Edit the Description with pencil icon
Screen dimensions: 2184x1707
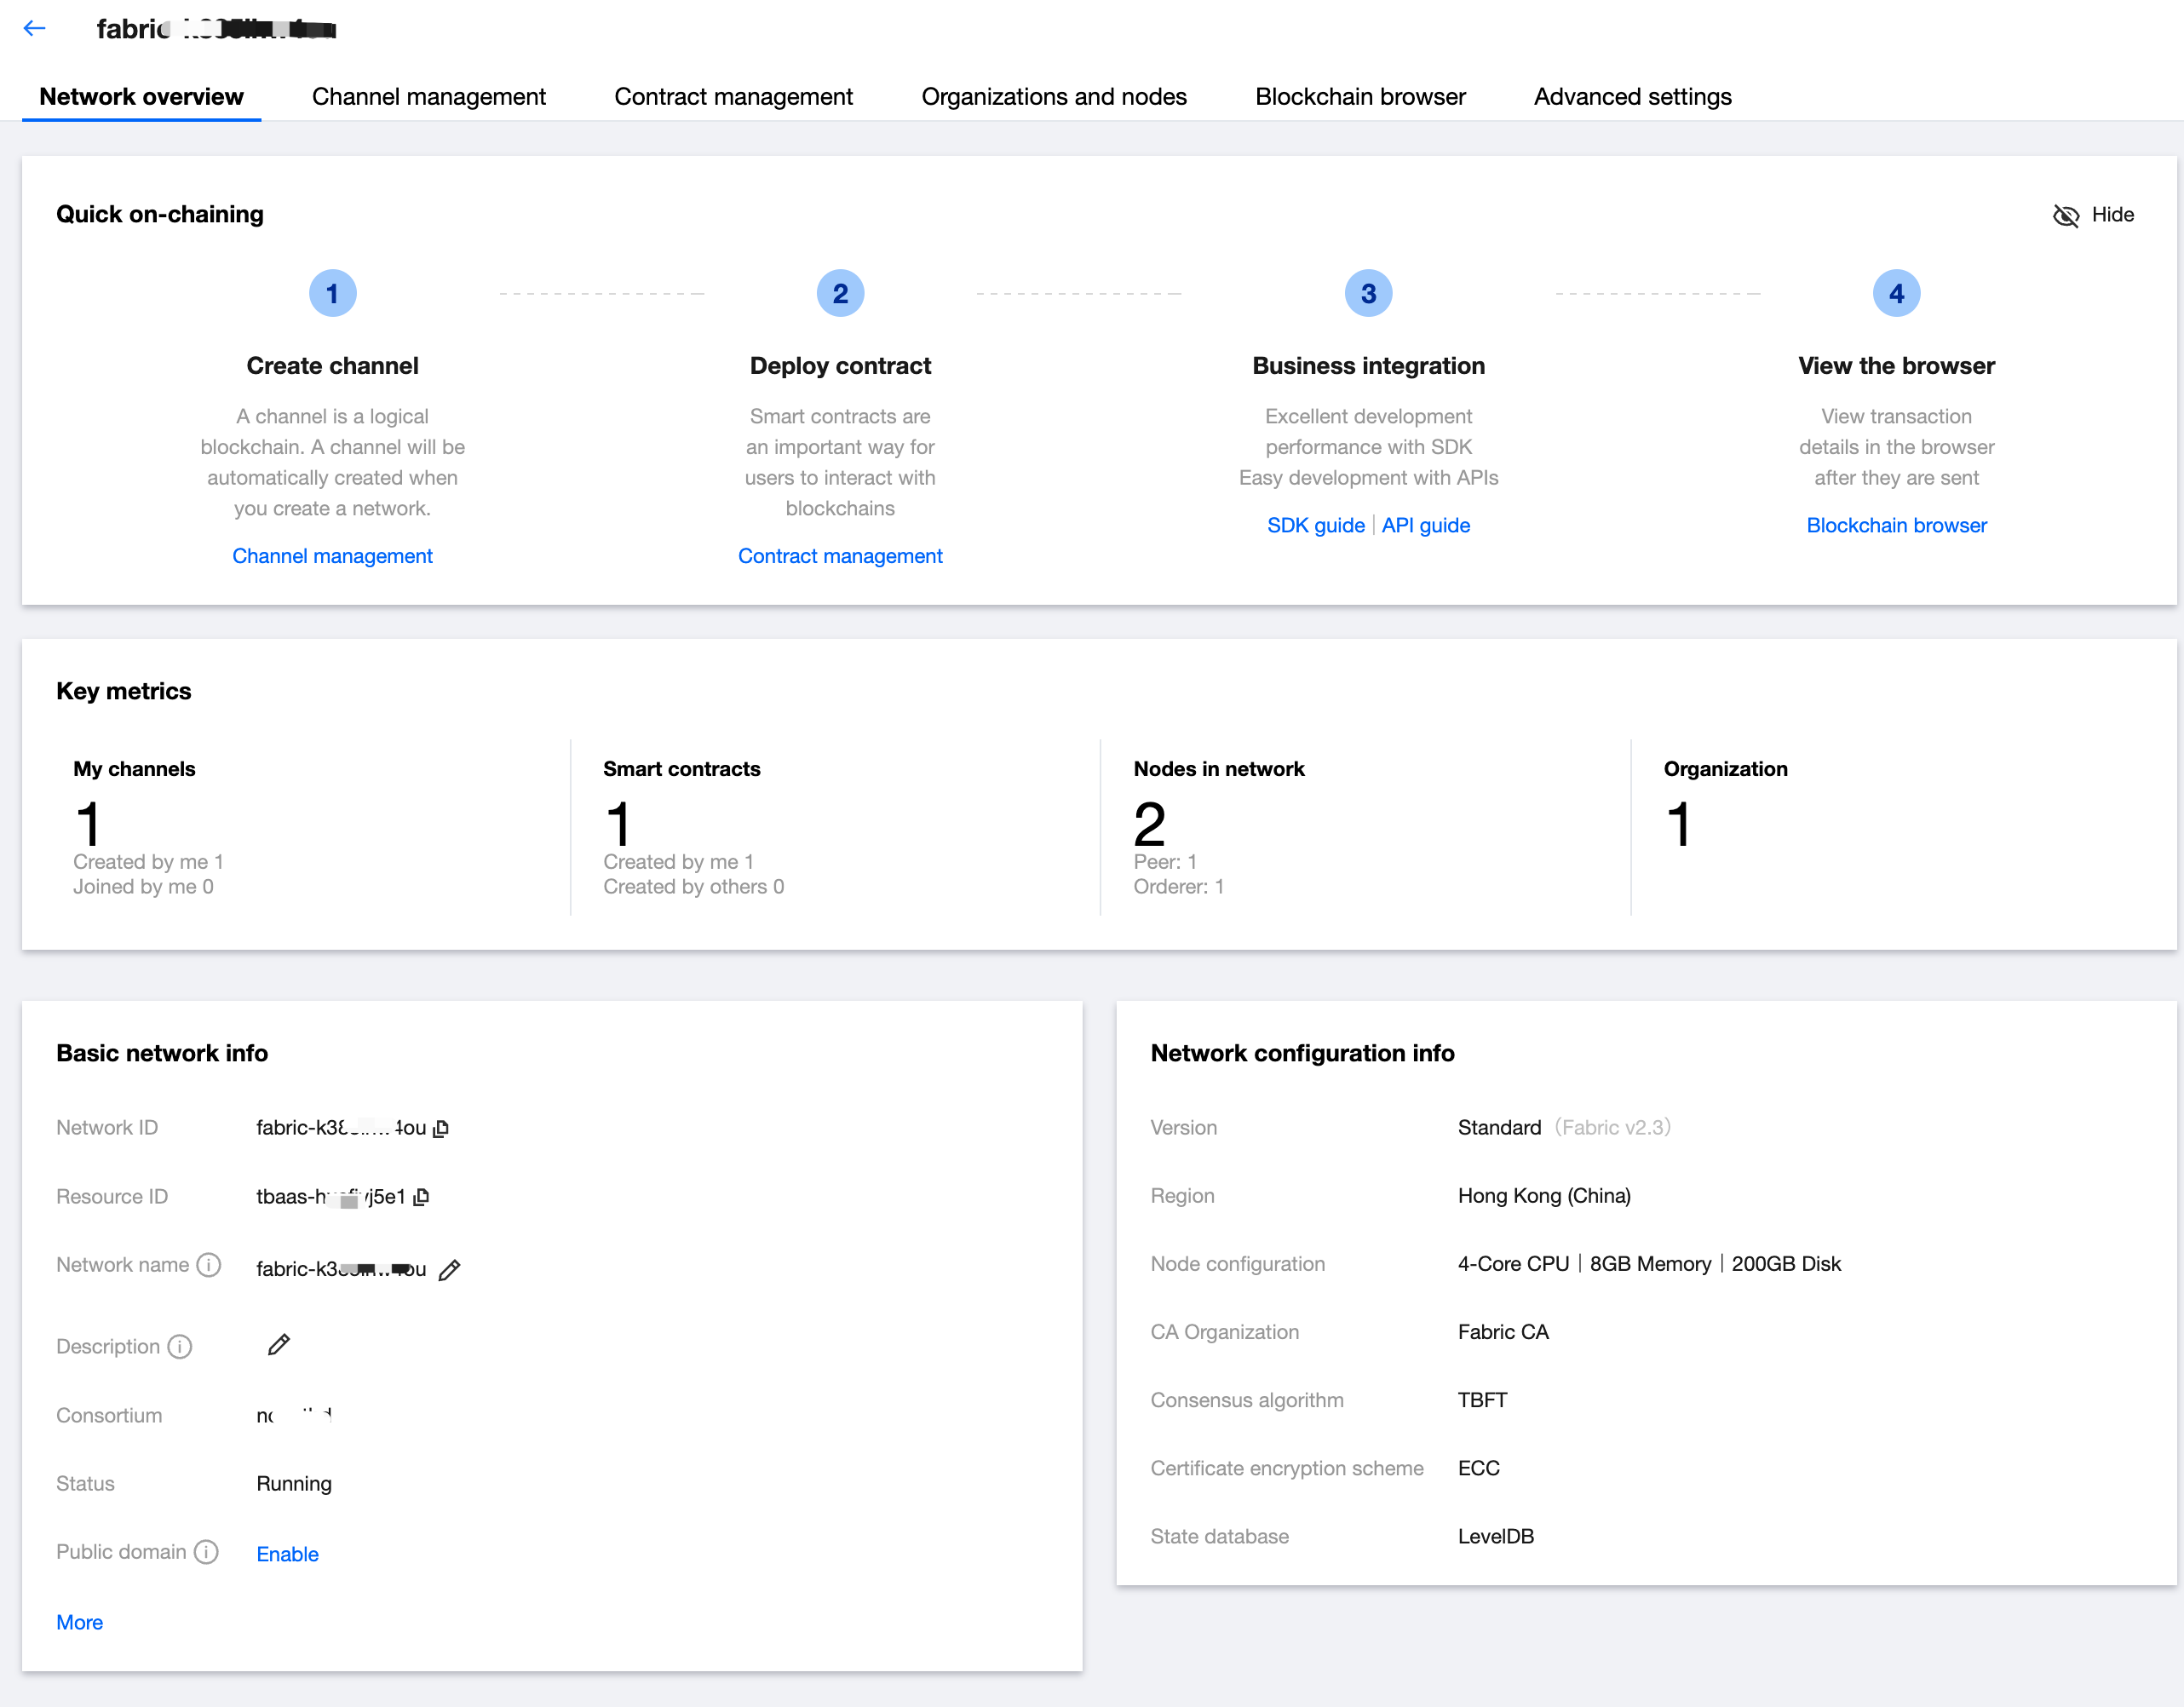pos(279,1345)
